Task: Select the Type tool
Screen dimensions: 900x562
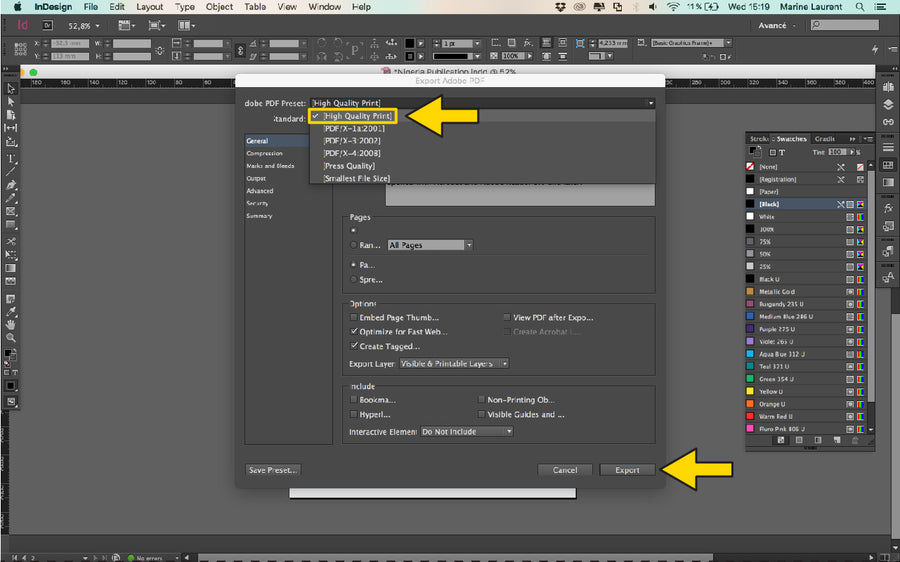Action: point(11,158)
